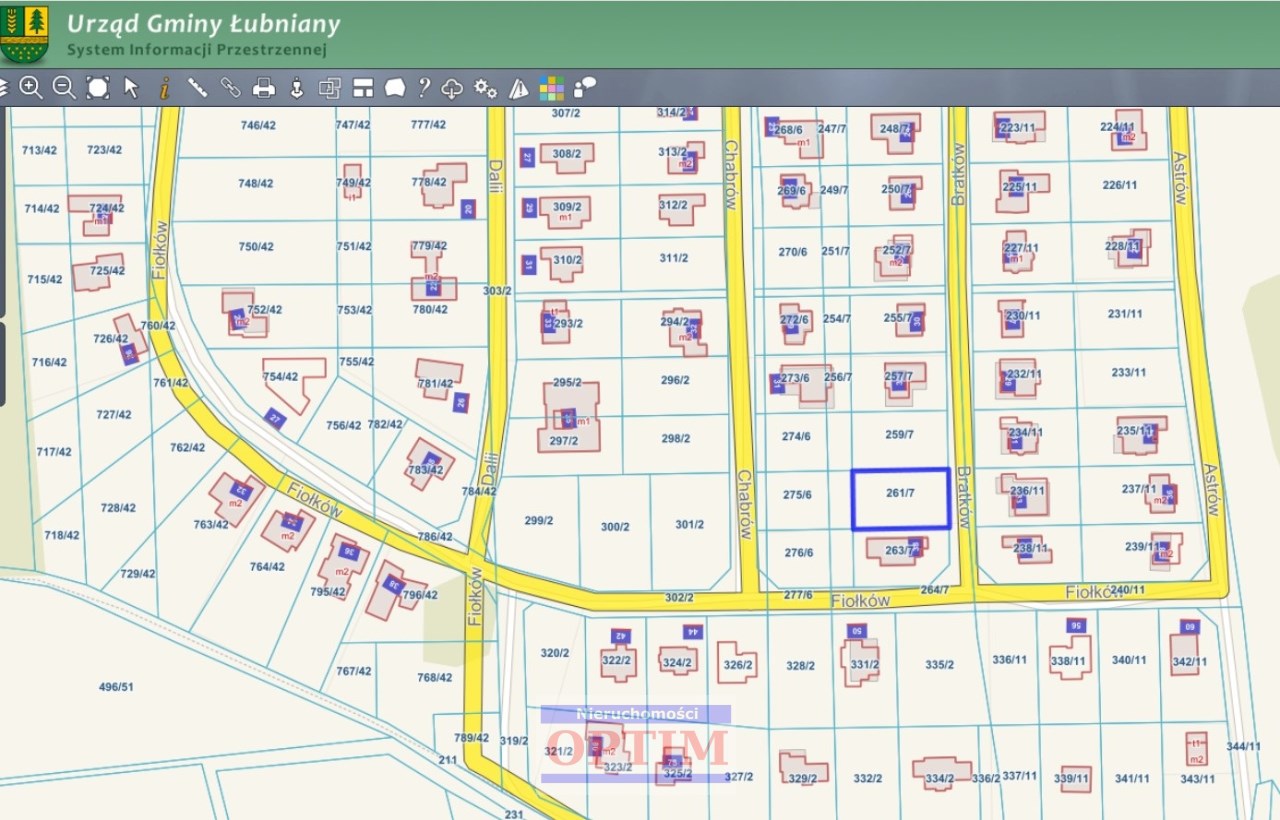Viewport: 1280px width, 820px height.
Task: Select the zoom out magnifier tool
Action: click(64, 87)
